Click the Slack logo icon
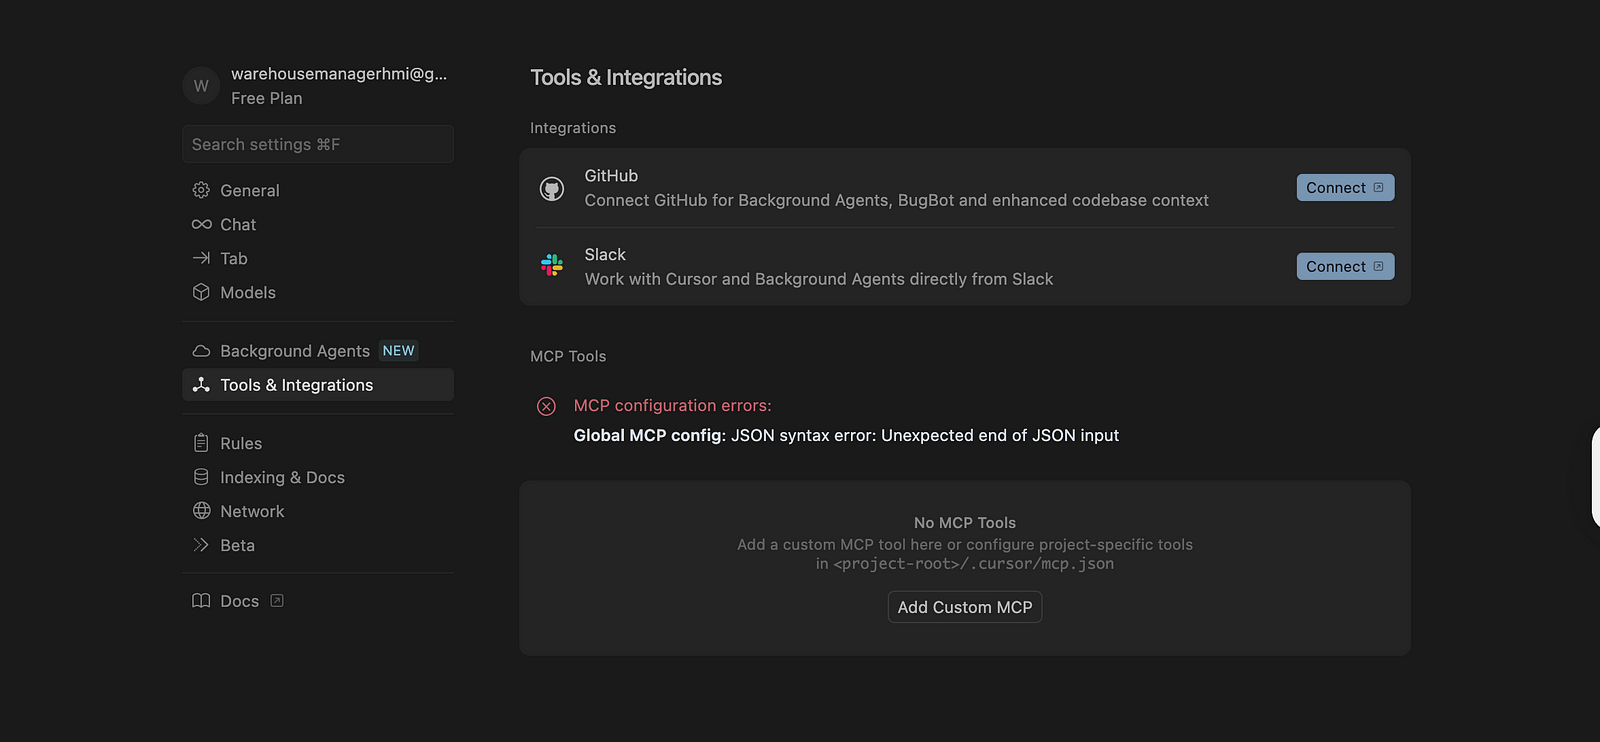This screenshot has width=1600, height=742. click(552, 266)
